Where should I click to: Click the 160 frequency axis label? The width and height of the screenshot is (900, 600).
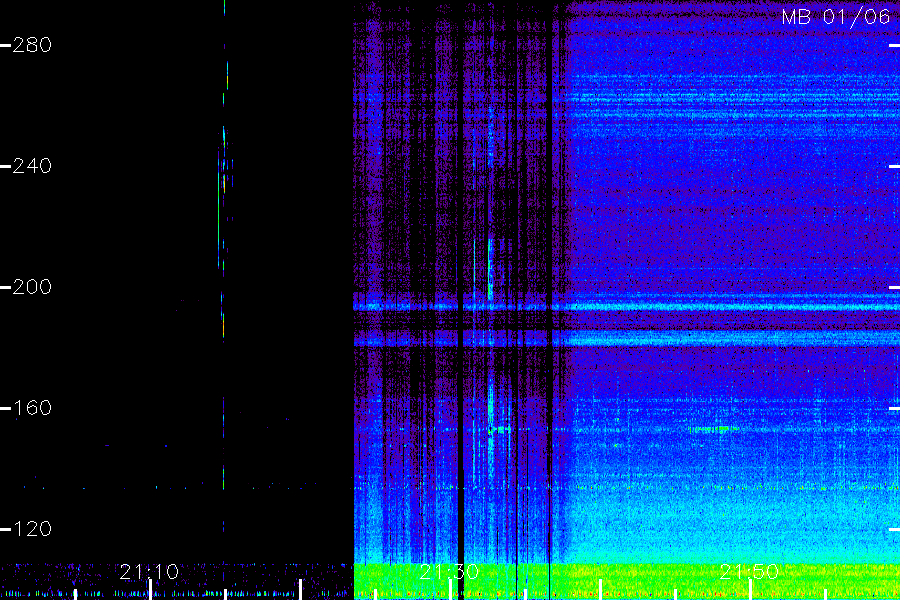click(x=32, y=408)
